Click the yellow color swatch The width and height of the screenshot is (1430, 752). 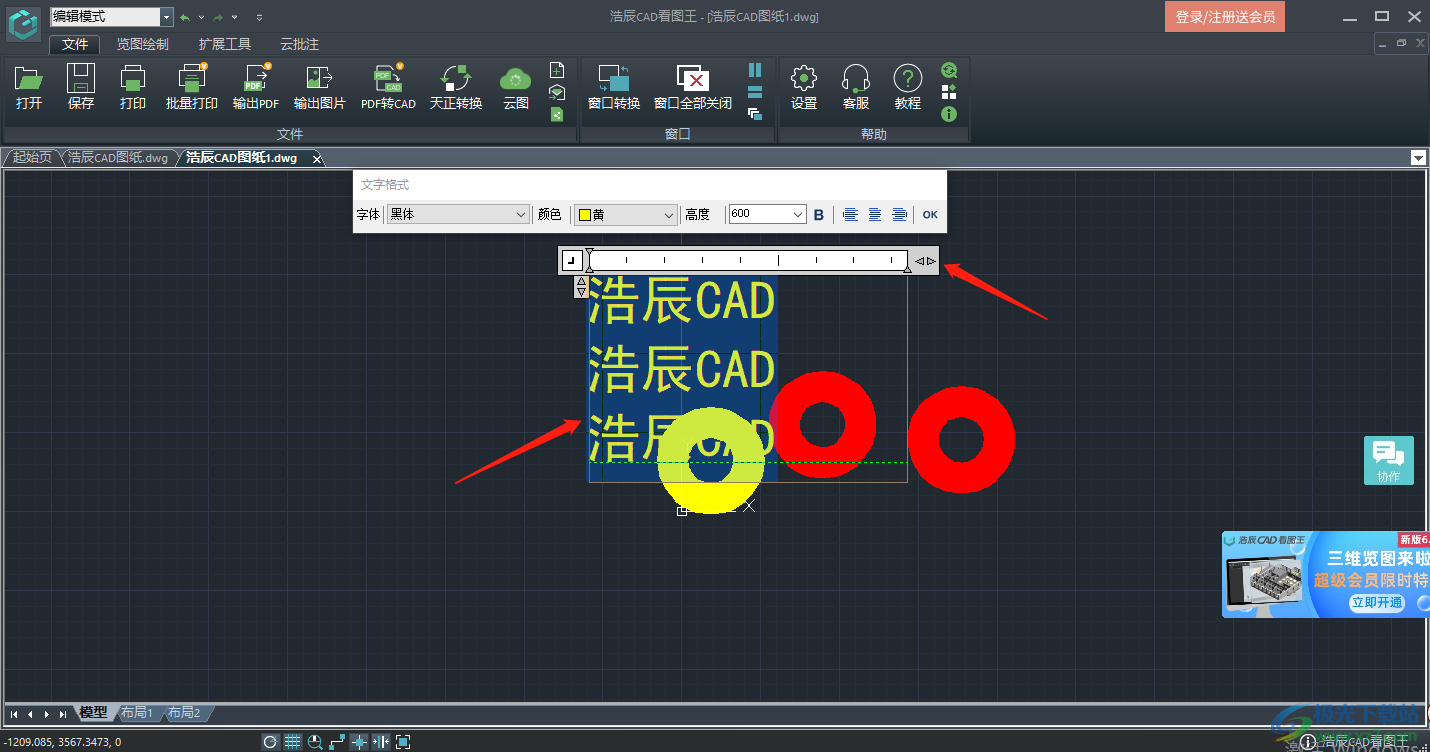click(x=585, y=215)
